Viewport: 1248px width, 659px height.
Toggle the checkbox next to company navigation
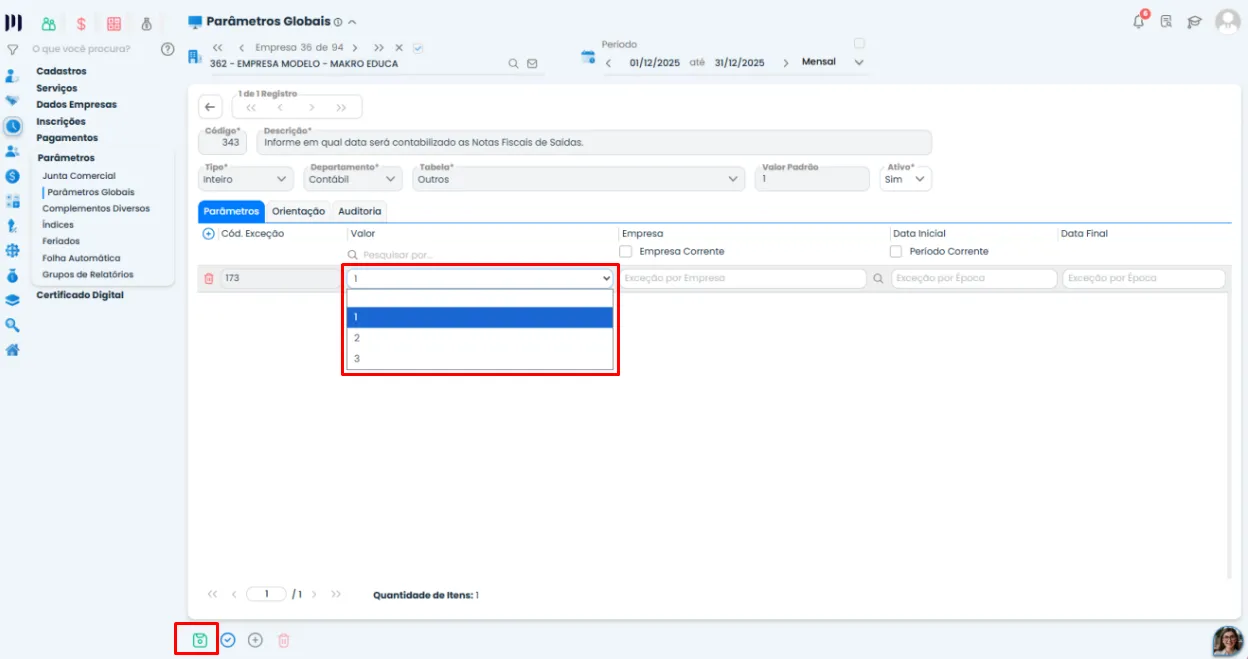pyautogui.click(x=418, y=47)
